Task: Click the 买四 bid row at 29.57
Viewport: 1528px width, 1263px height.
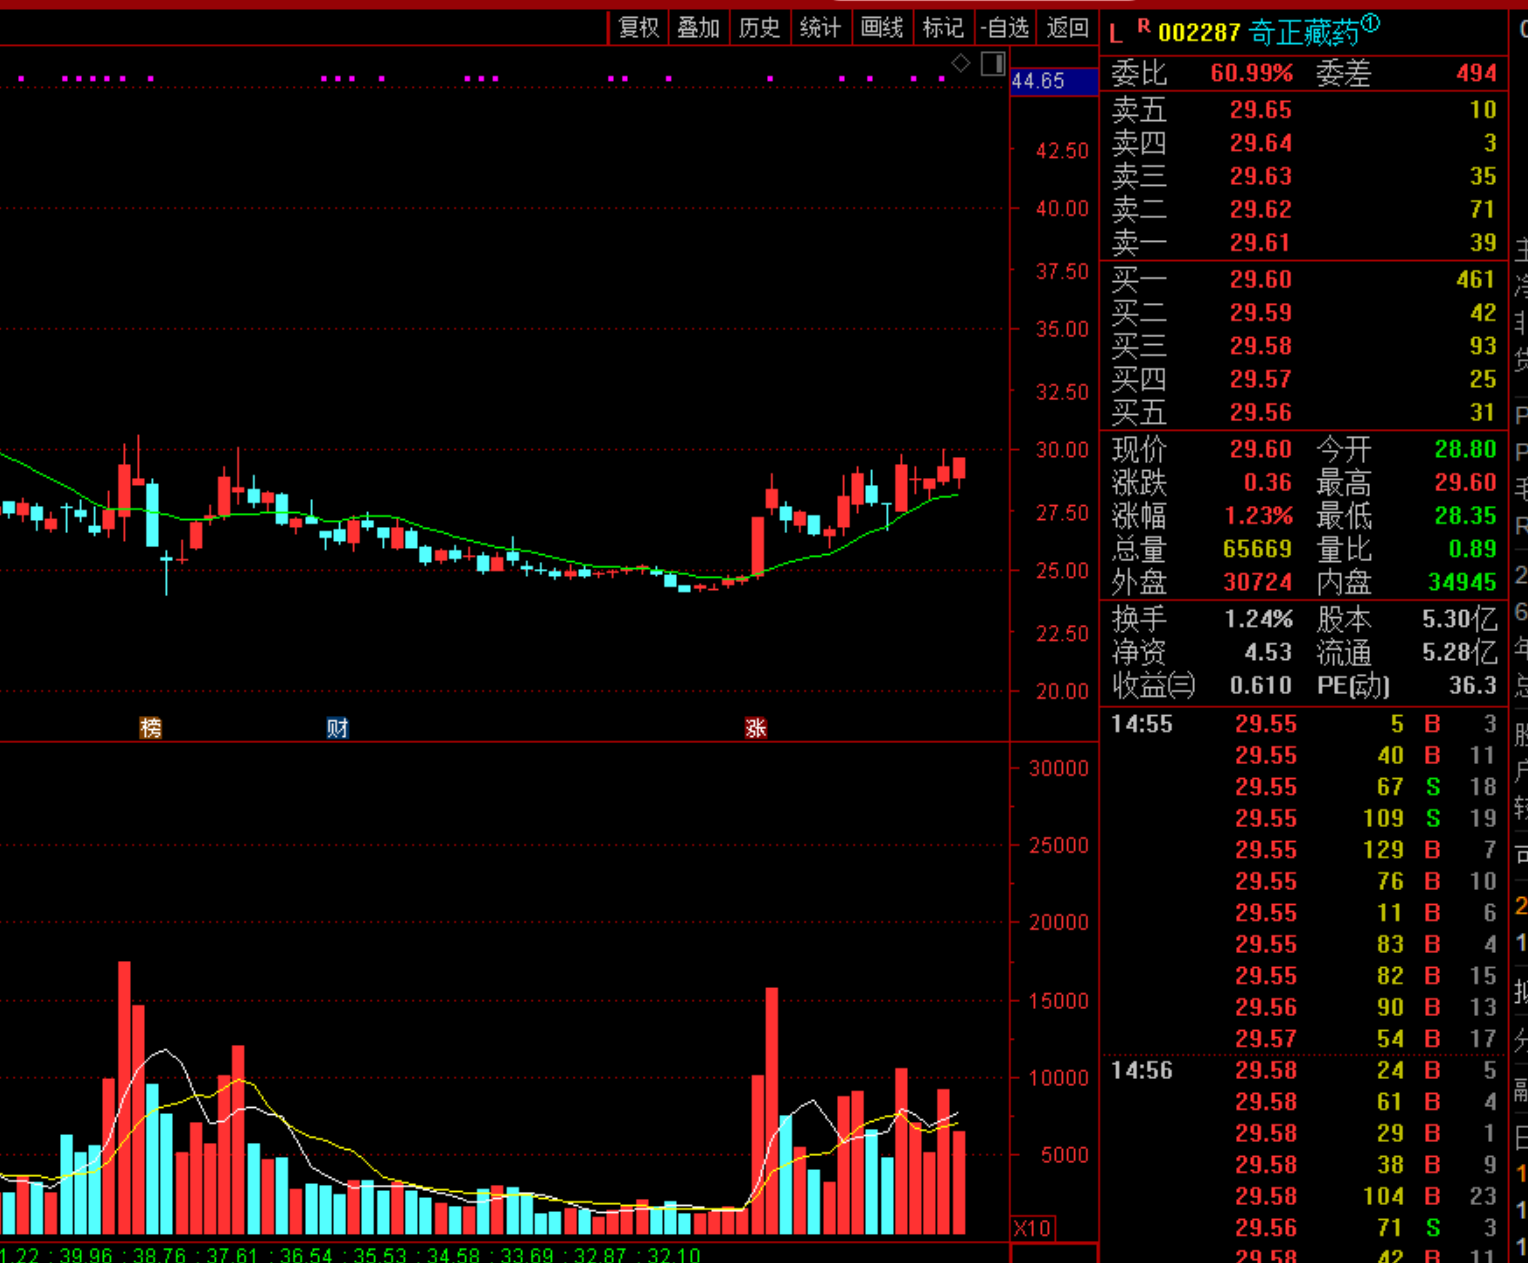Action: [1304, 379]
